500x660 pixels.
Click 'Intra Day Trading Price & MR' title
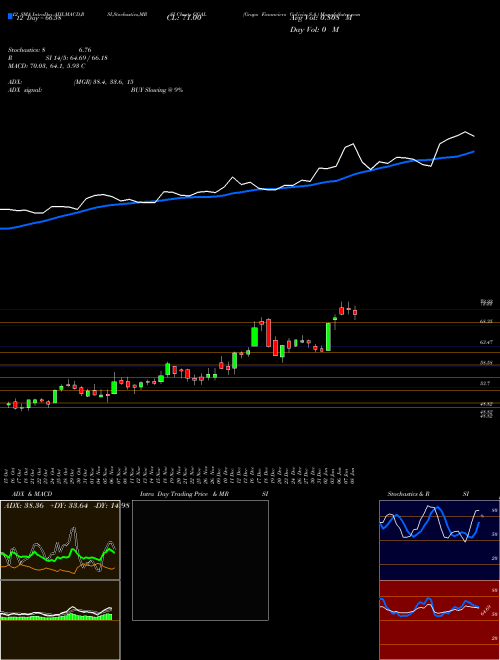click(x=185, y=494)
